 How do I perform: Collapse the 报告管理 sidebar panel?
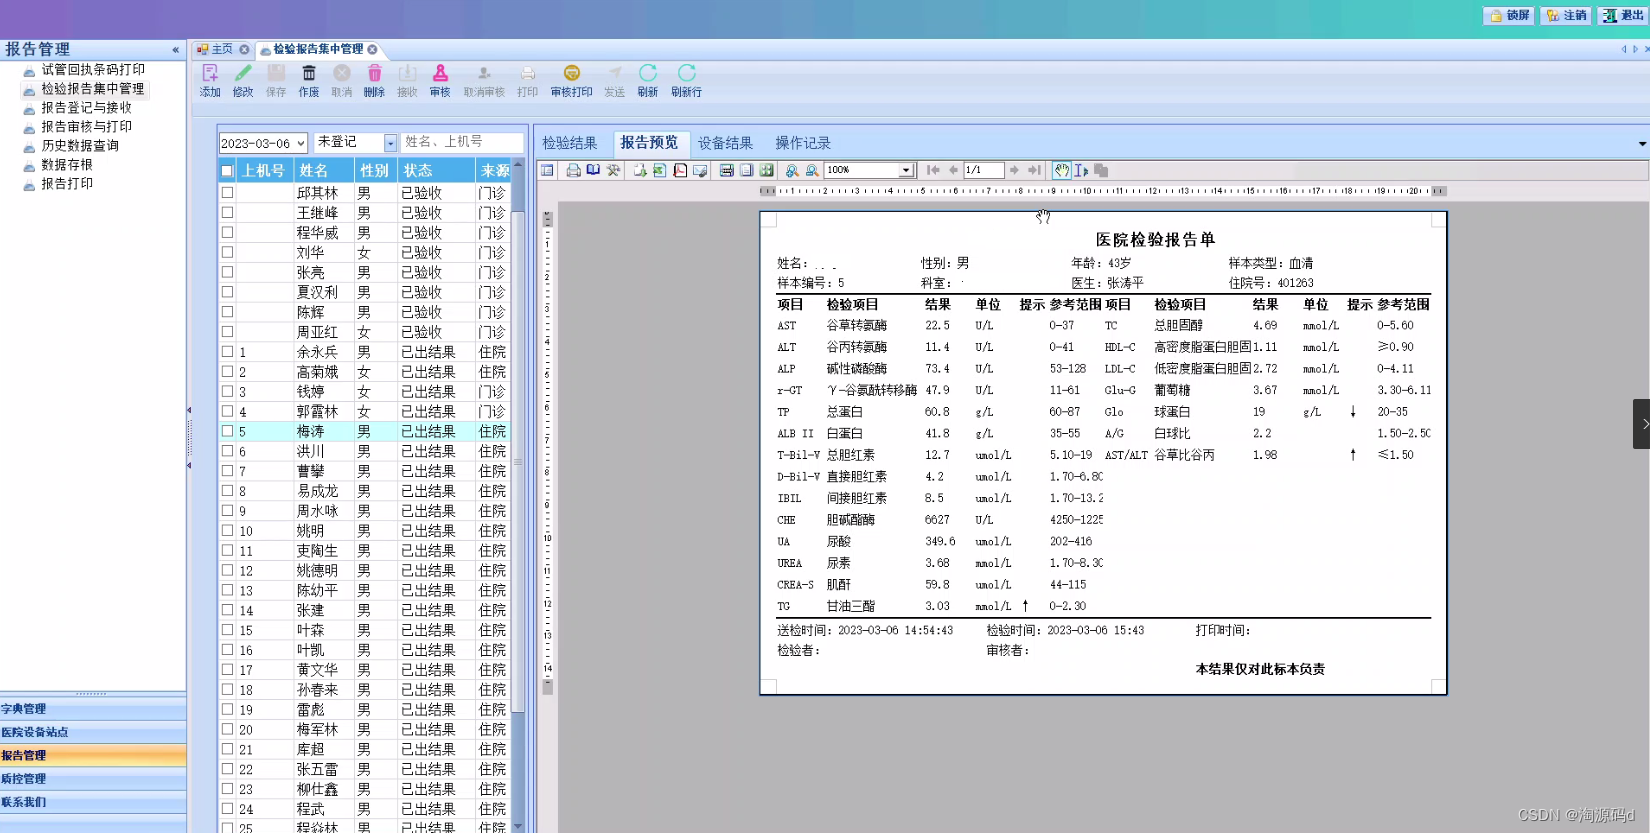point(176,49)
